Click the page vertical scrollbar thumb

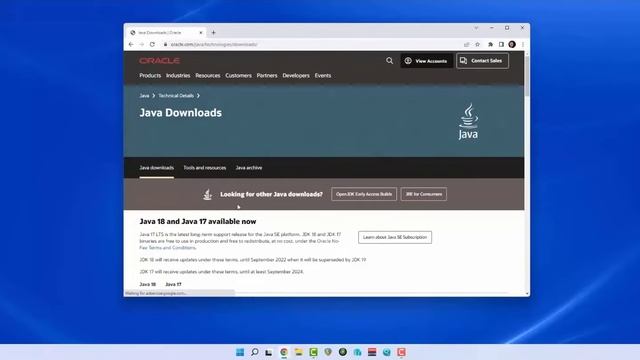[x=527, y=76]
